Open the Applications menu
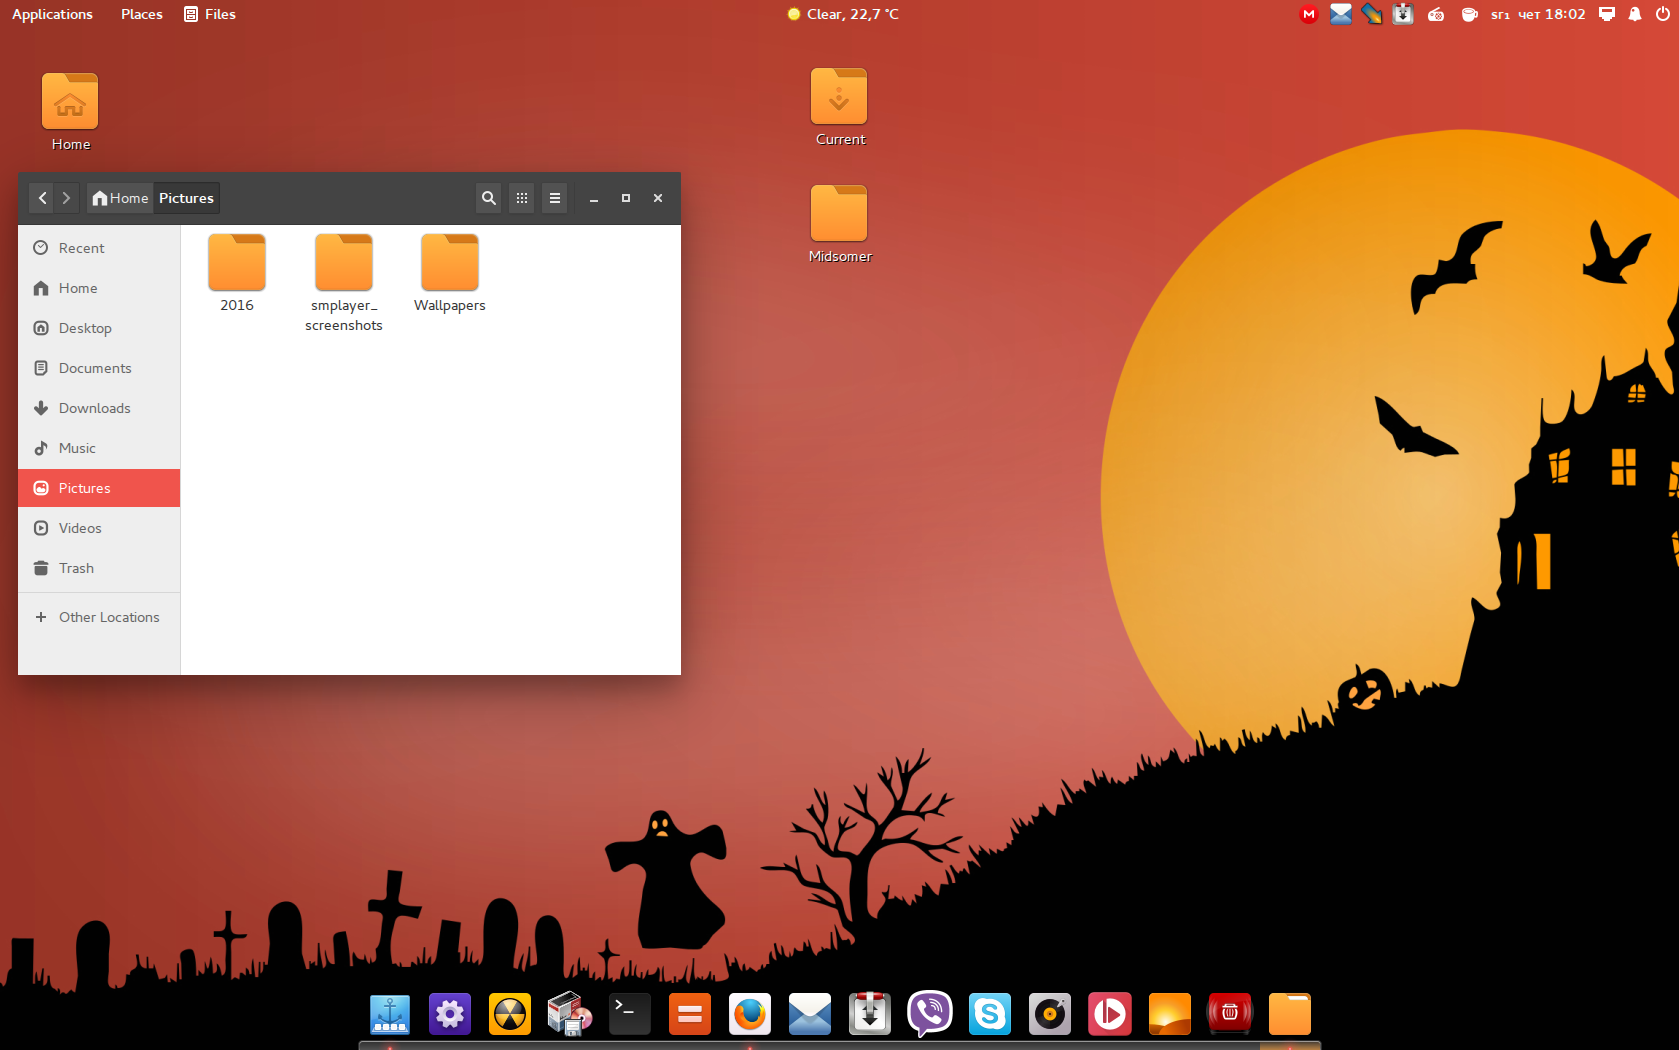Viewport: 1679px width, 1050px height. [x=52, y=14]
